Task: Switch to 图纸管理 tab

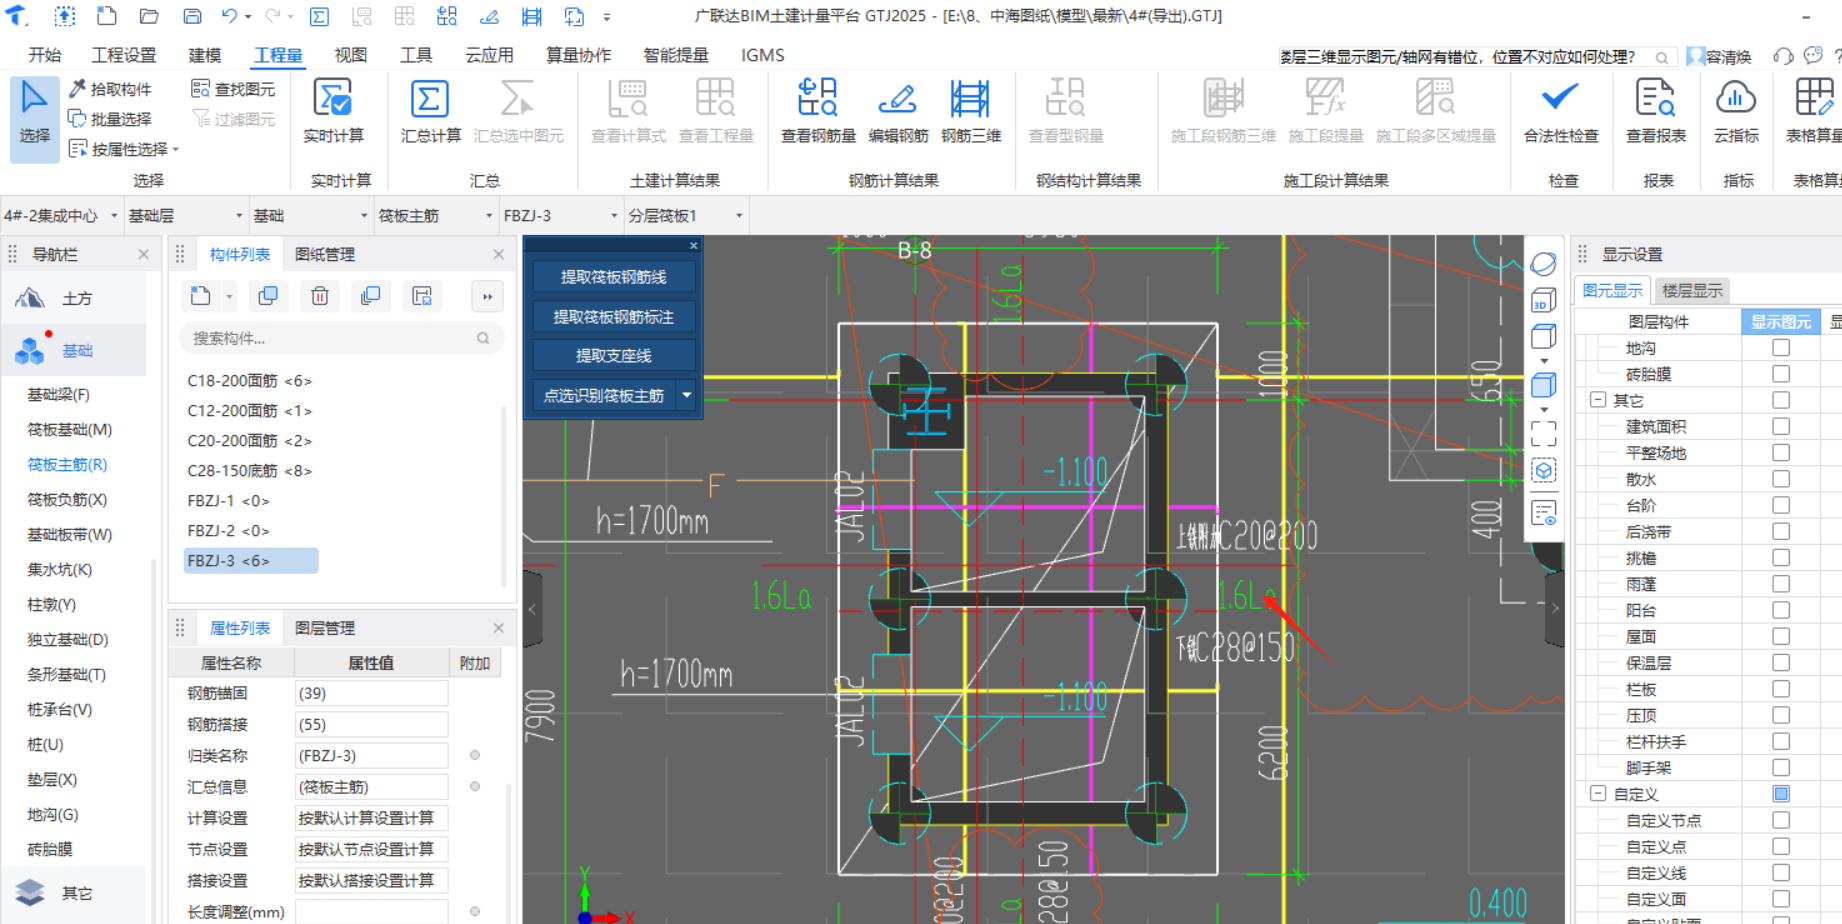Action: pos(325,254)
